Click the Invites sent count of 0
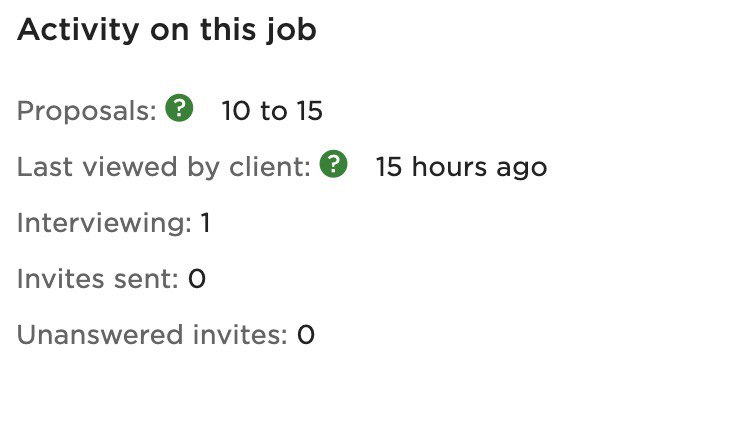This screenshot has height=422, width=730. click(x=197, y=278)
